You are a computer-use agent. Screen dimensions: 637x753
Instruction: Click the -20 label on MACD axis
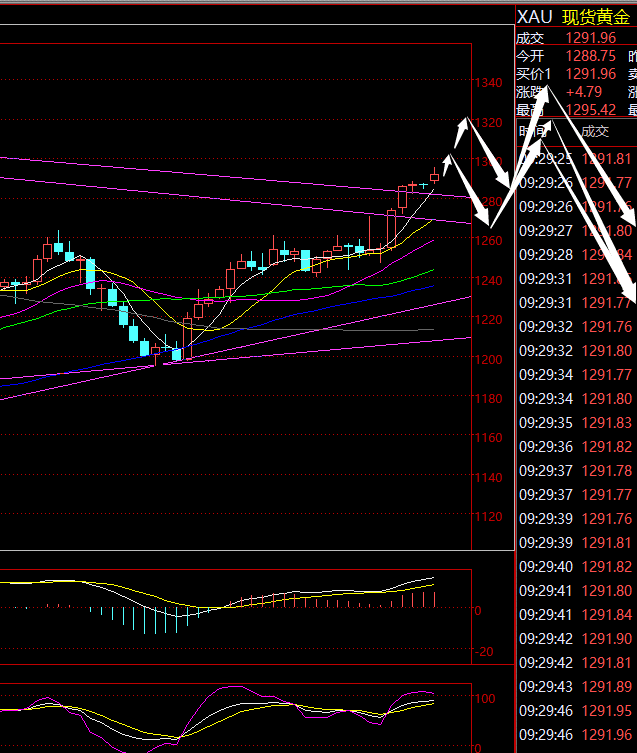pyautogui.click(x=484, y=652)
